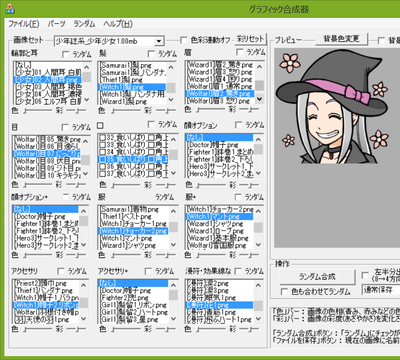Click the 彩リセット button
The image size is (400, 360).
[250, 39]
